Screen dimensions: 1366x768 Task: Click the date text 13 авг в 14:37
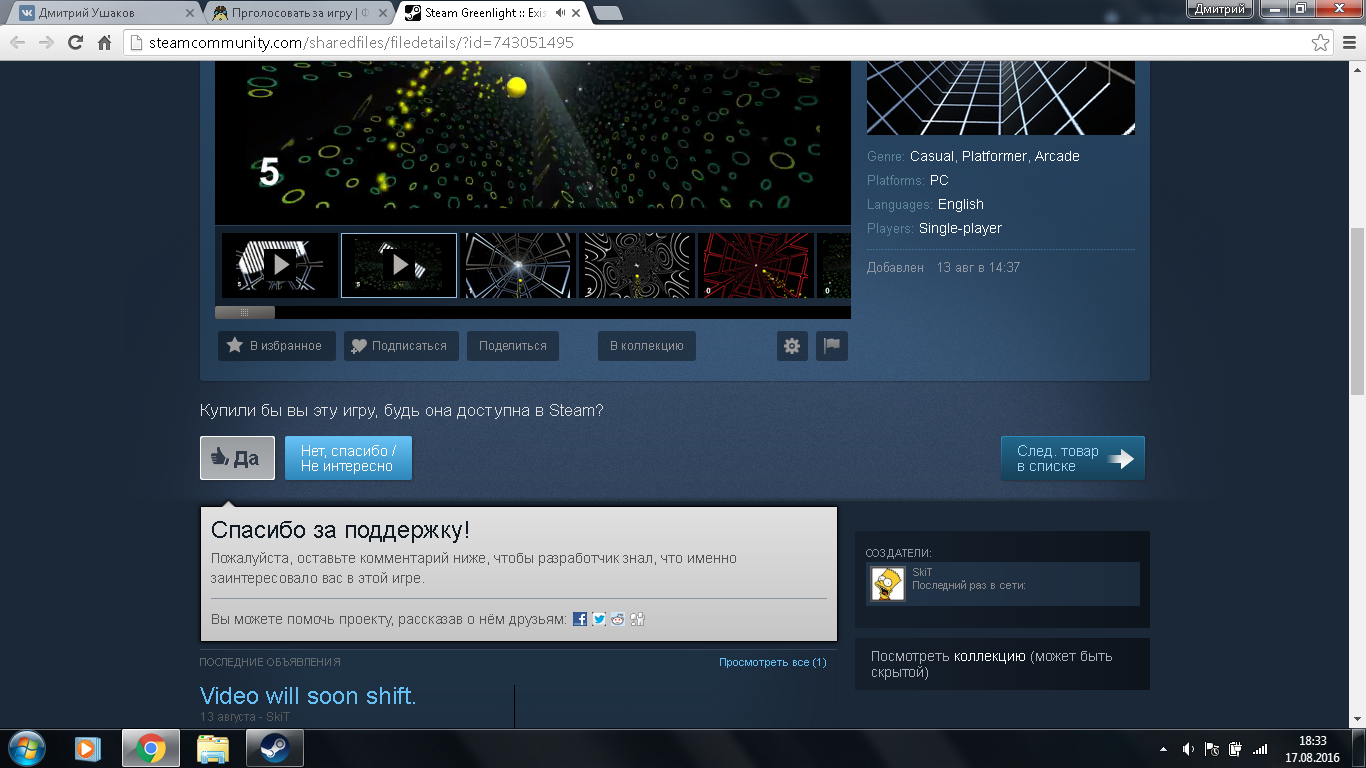(978, 268)
